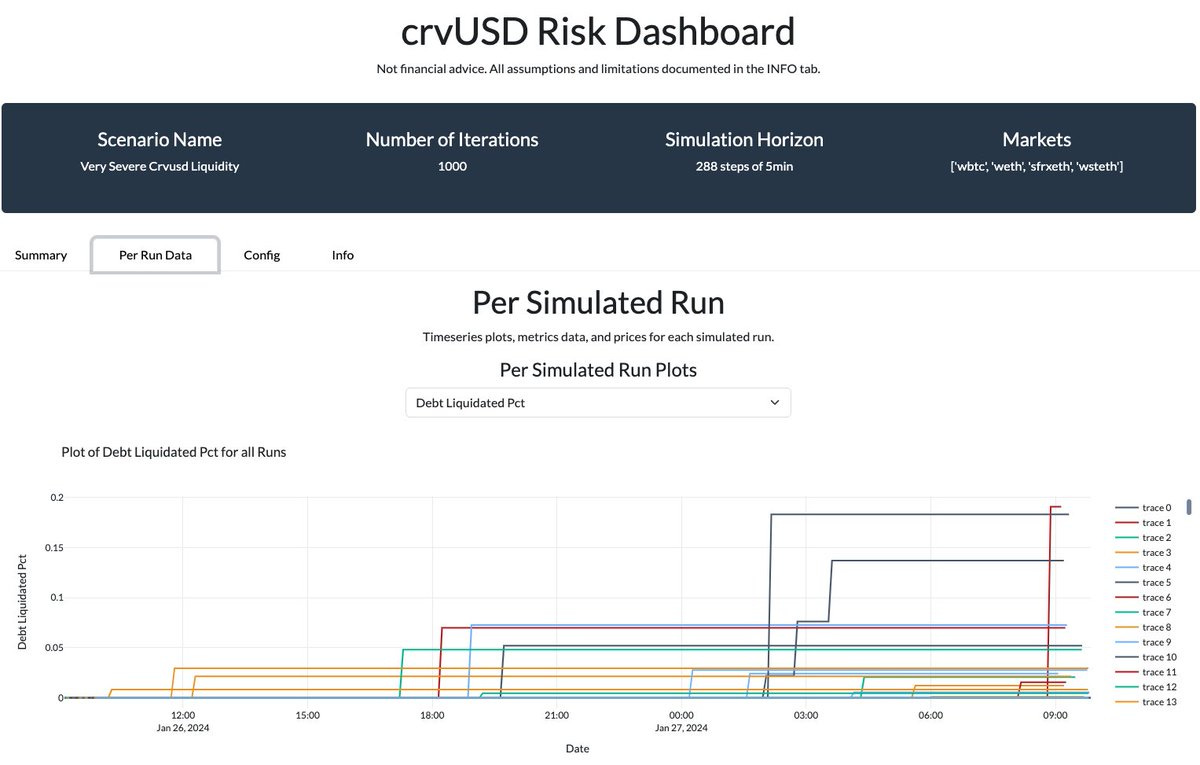Click the Date x-axis label
Screen dimensions: 1200x765
(577, 748)
